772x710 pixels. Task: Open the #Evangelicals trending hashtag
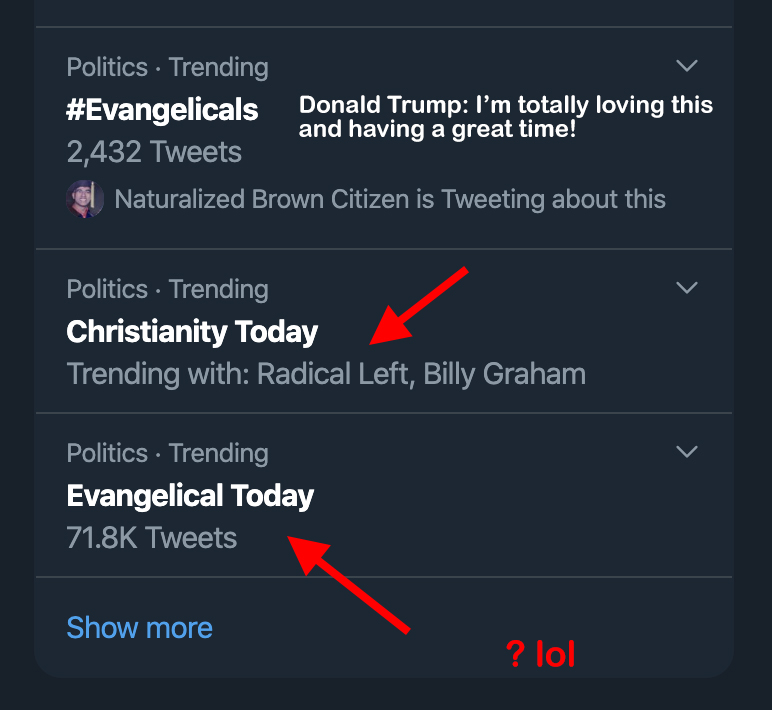[x=162, y=110]
